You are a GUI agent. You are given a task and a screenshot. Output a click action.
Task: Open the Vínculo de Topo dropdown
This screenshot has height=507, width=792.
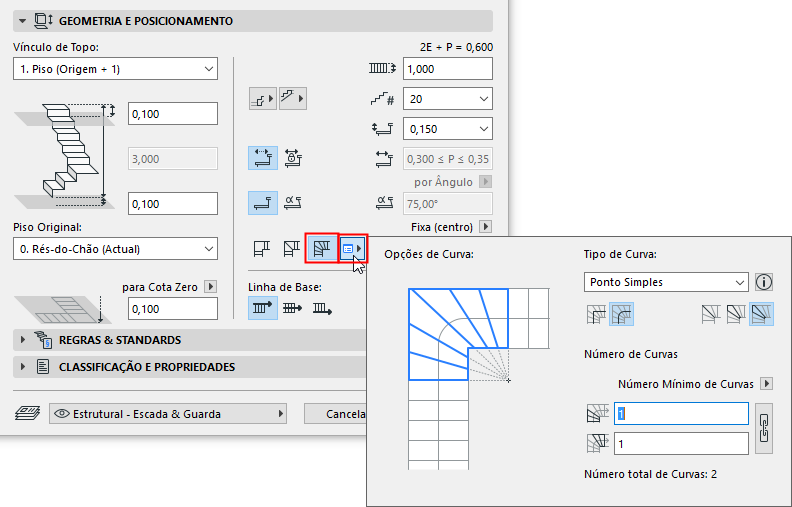(116, 69)
